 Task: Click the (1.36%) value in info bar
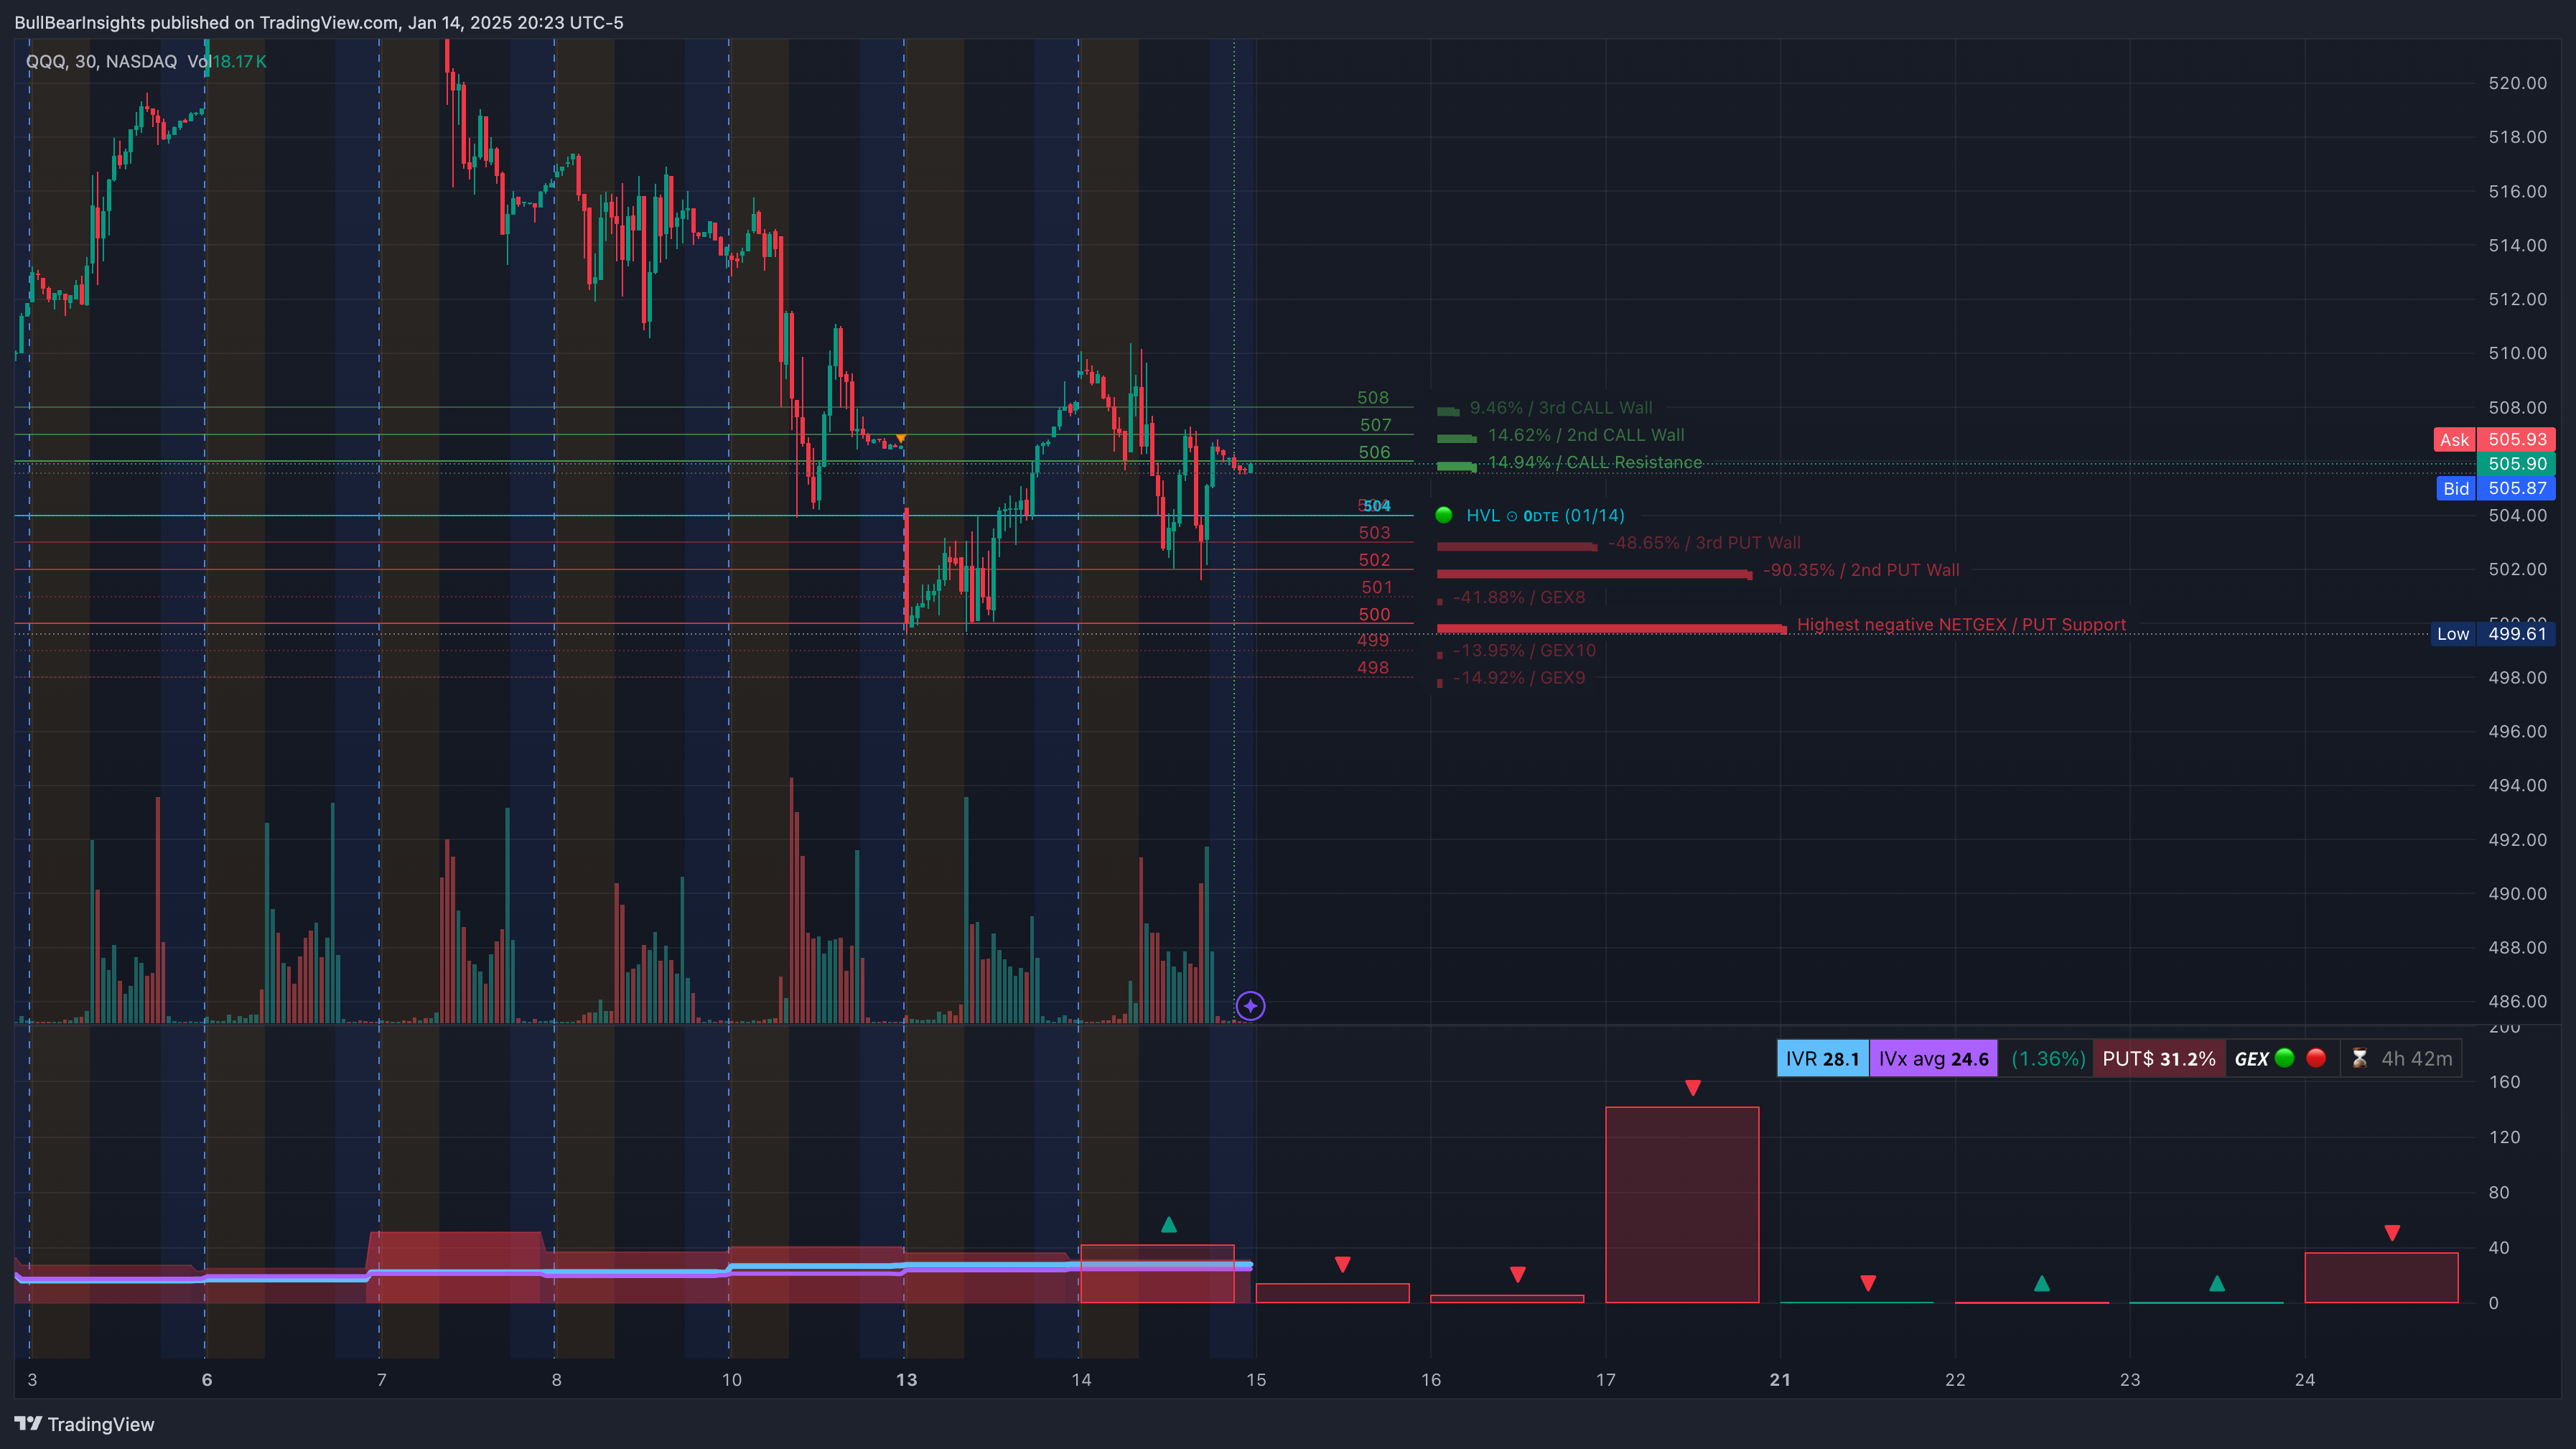tap(2047, 1058)
